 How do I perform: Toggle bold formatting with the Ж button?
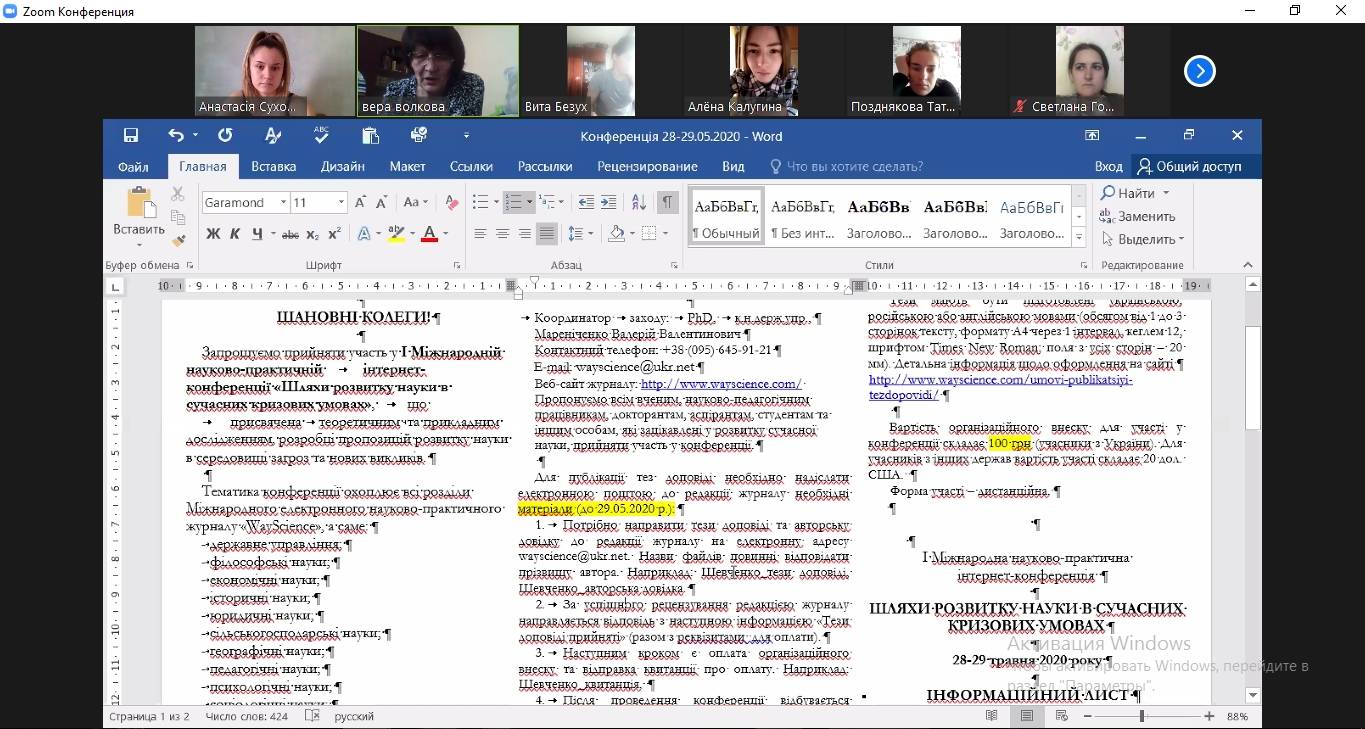coord(213,234)
